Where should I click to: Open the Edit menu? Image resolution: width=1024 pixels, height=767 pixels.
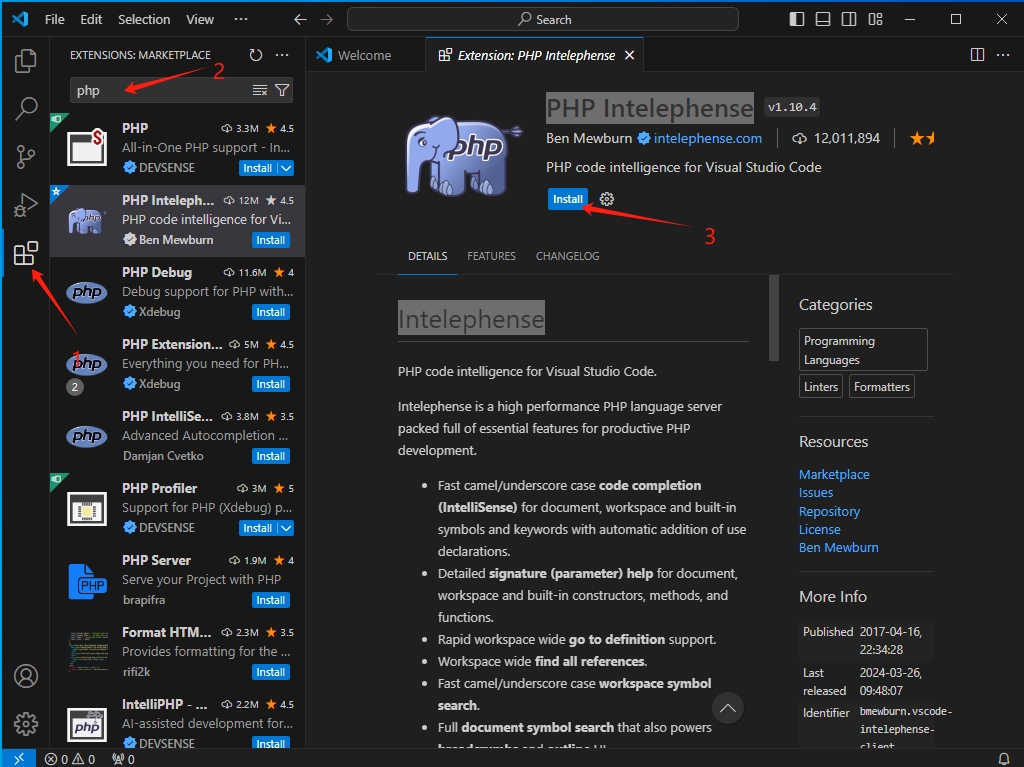pos(91,20)
